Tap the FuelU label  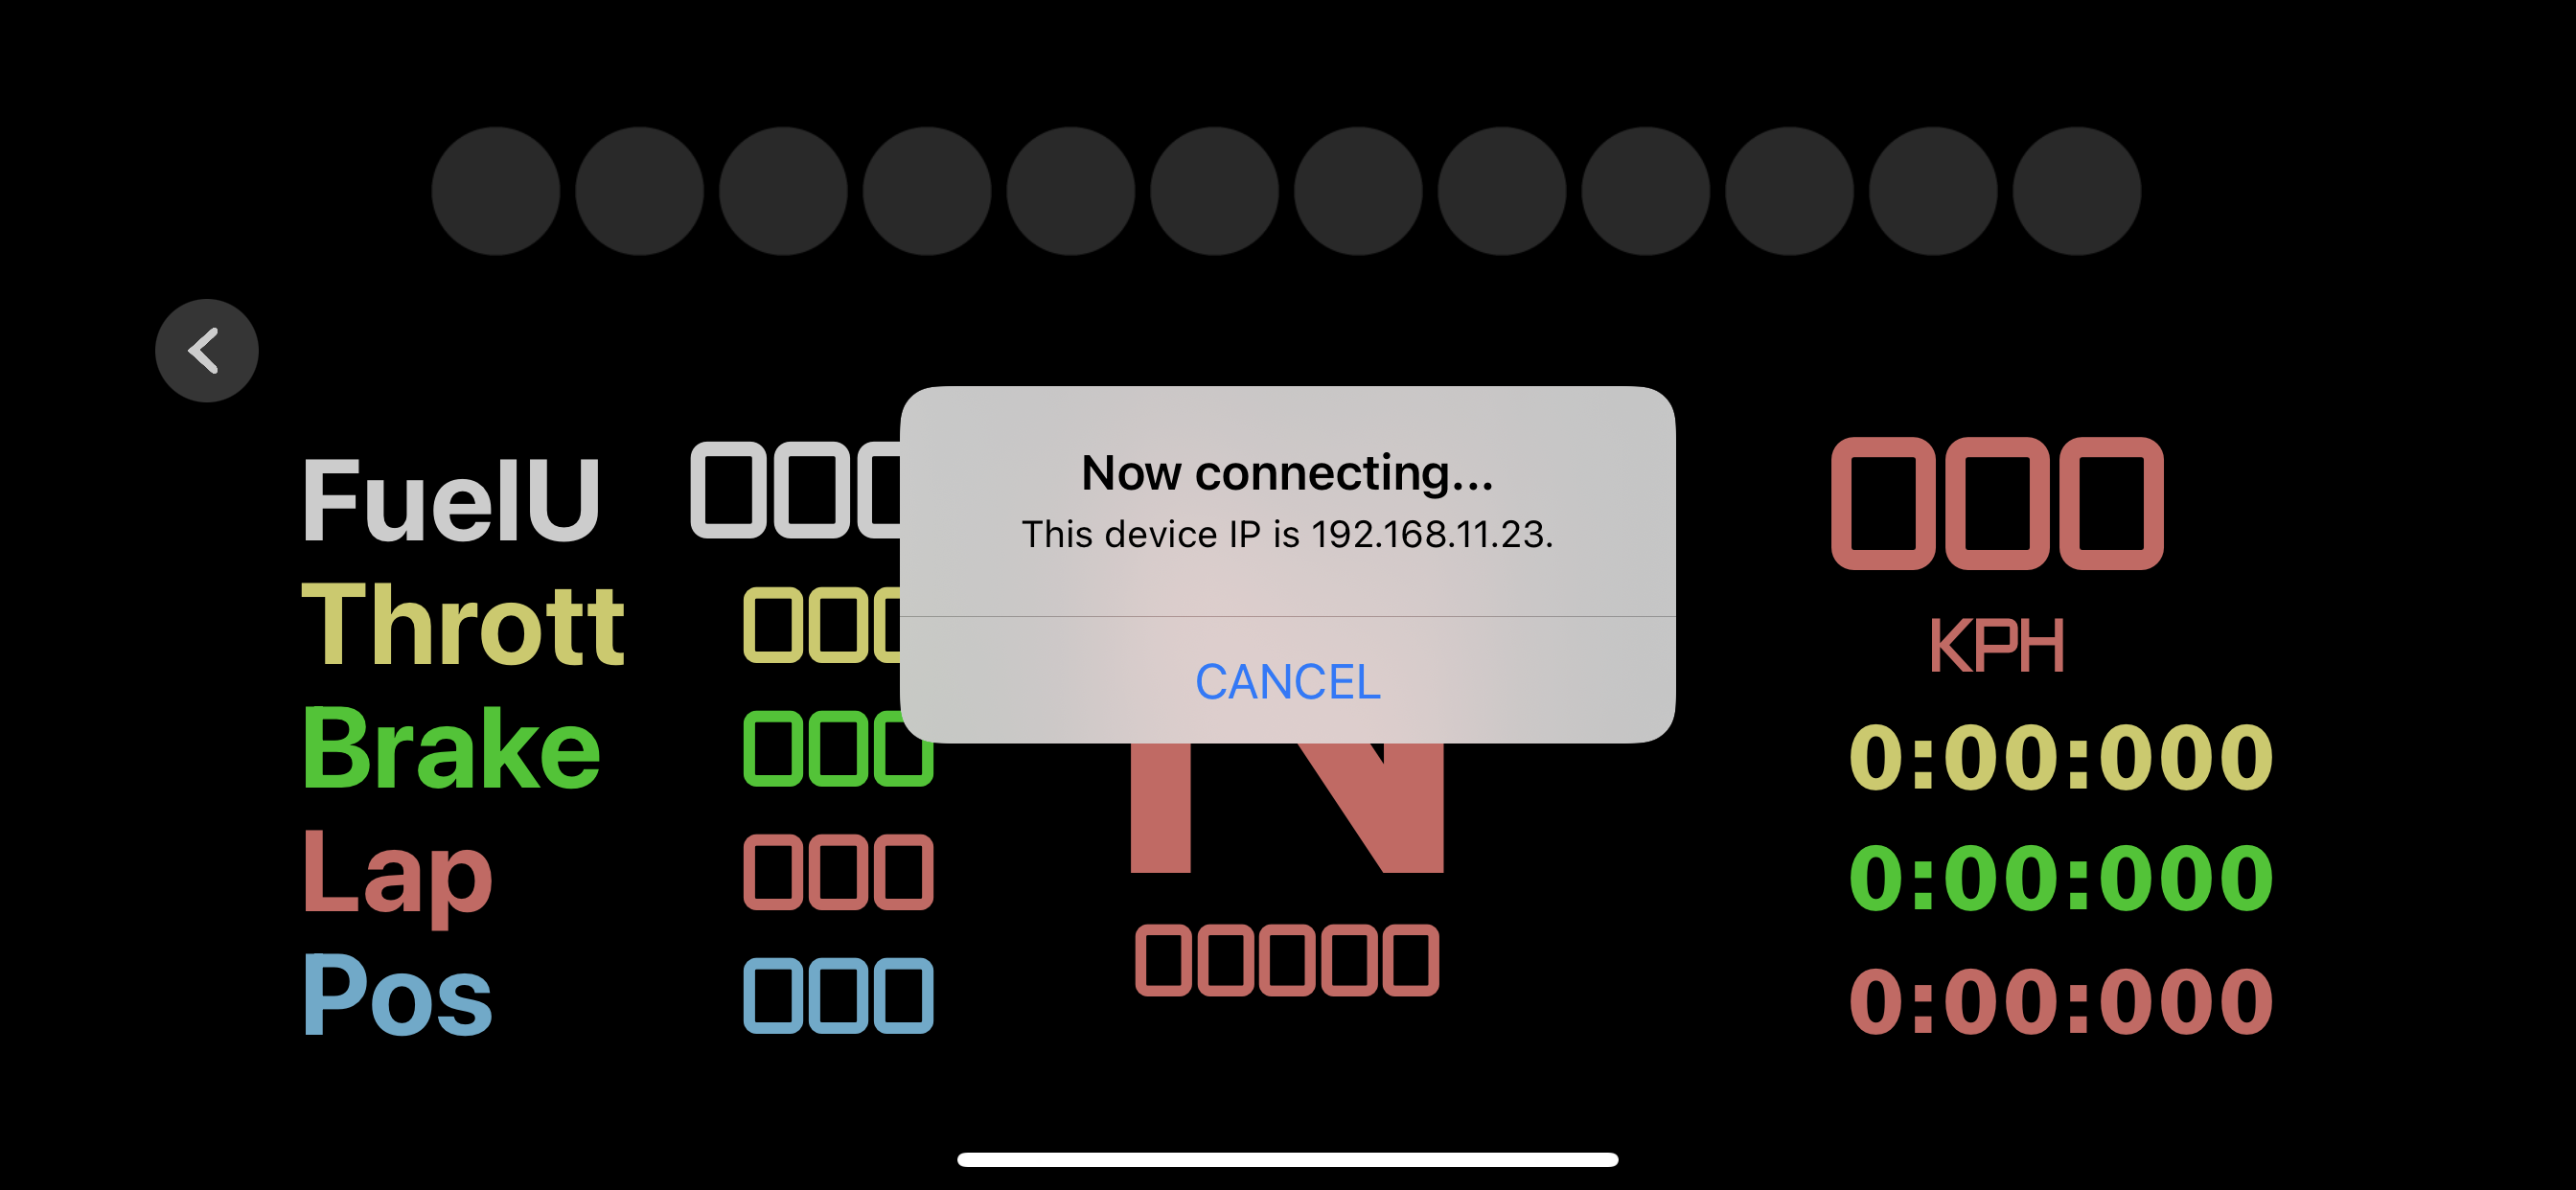click(x=451, y=500)
